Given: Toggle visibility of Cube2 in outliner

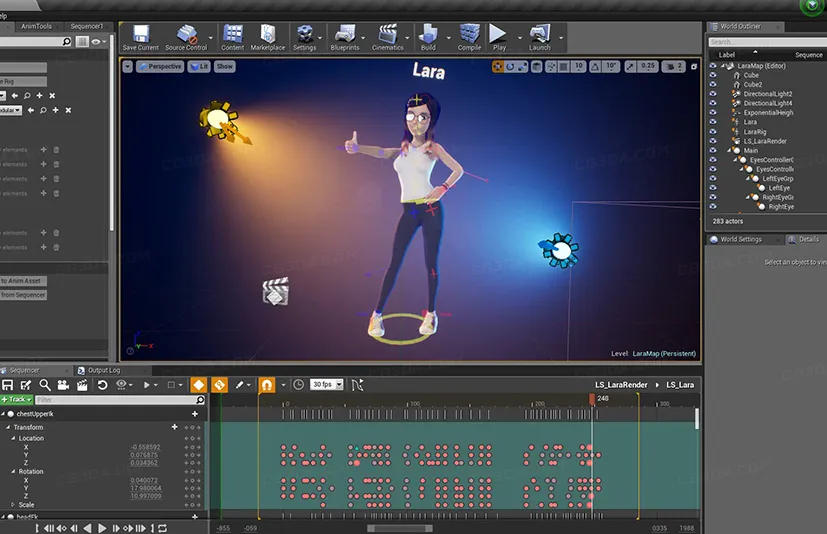Looking at the screenshot, I should [713, 84].
